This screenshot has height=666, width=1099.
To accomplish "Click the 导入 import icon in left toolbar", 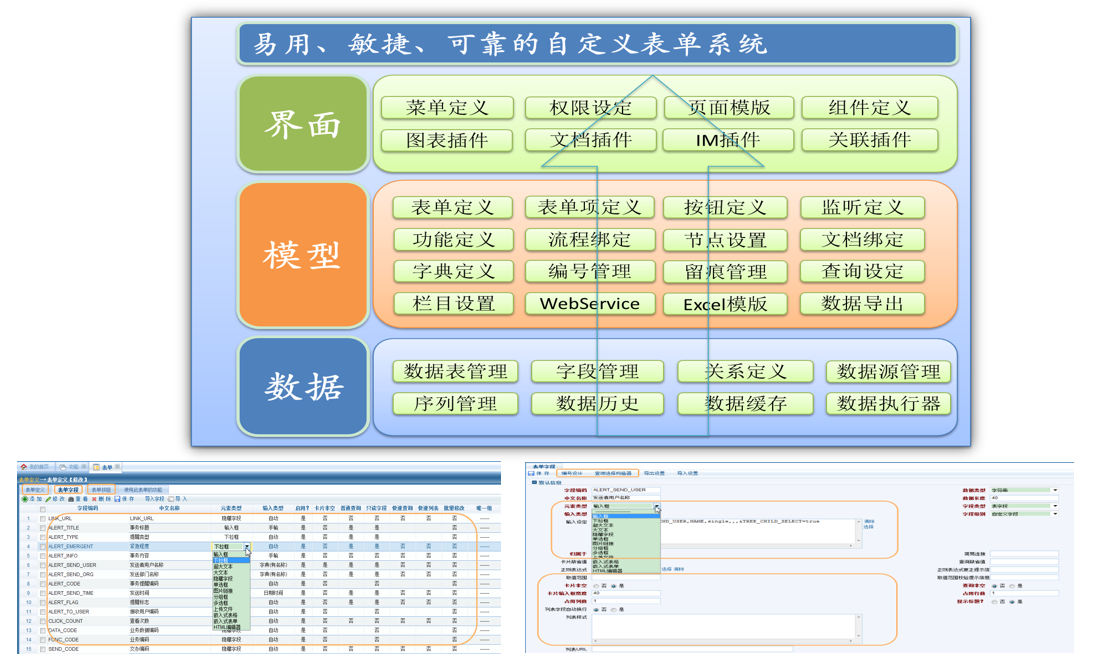I will 170,499.
